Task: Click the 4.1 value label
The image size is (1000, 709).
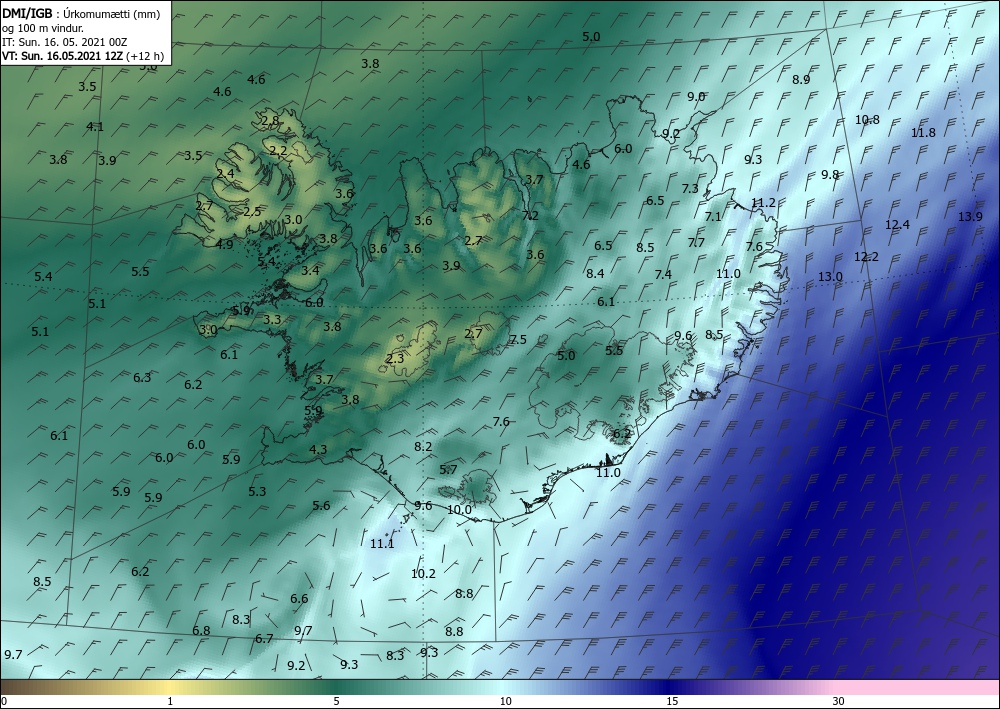Action: click(94, 127)
